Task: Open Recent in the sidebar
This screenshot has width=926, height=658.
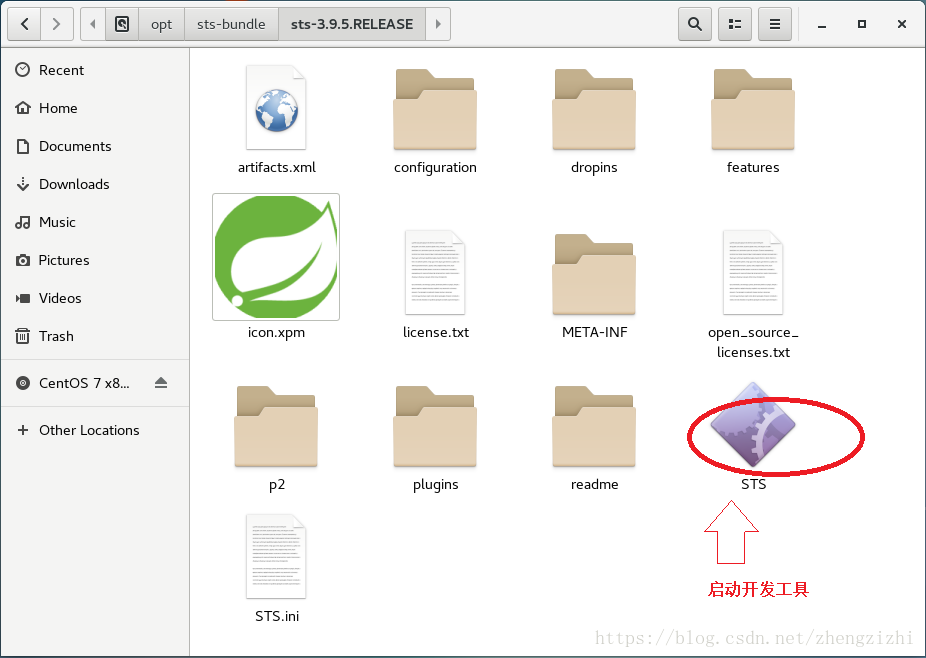Action: click(x=95, y=70)
